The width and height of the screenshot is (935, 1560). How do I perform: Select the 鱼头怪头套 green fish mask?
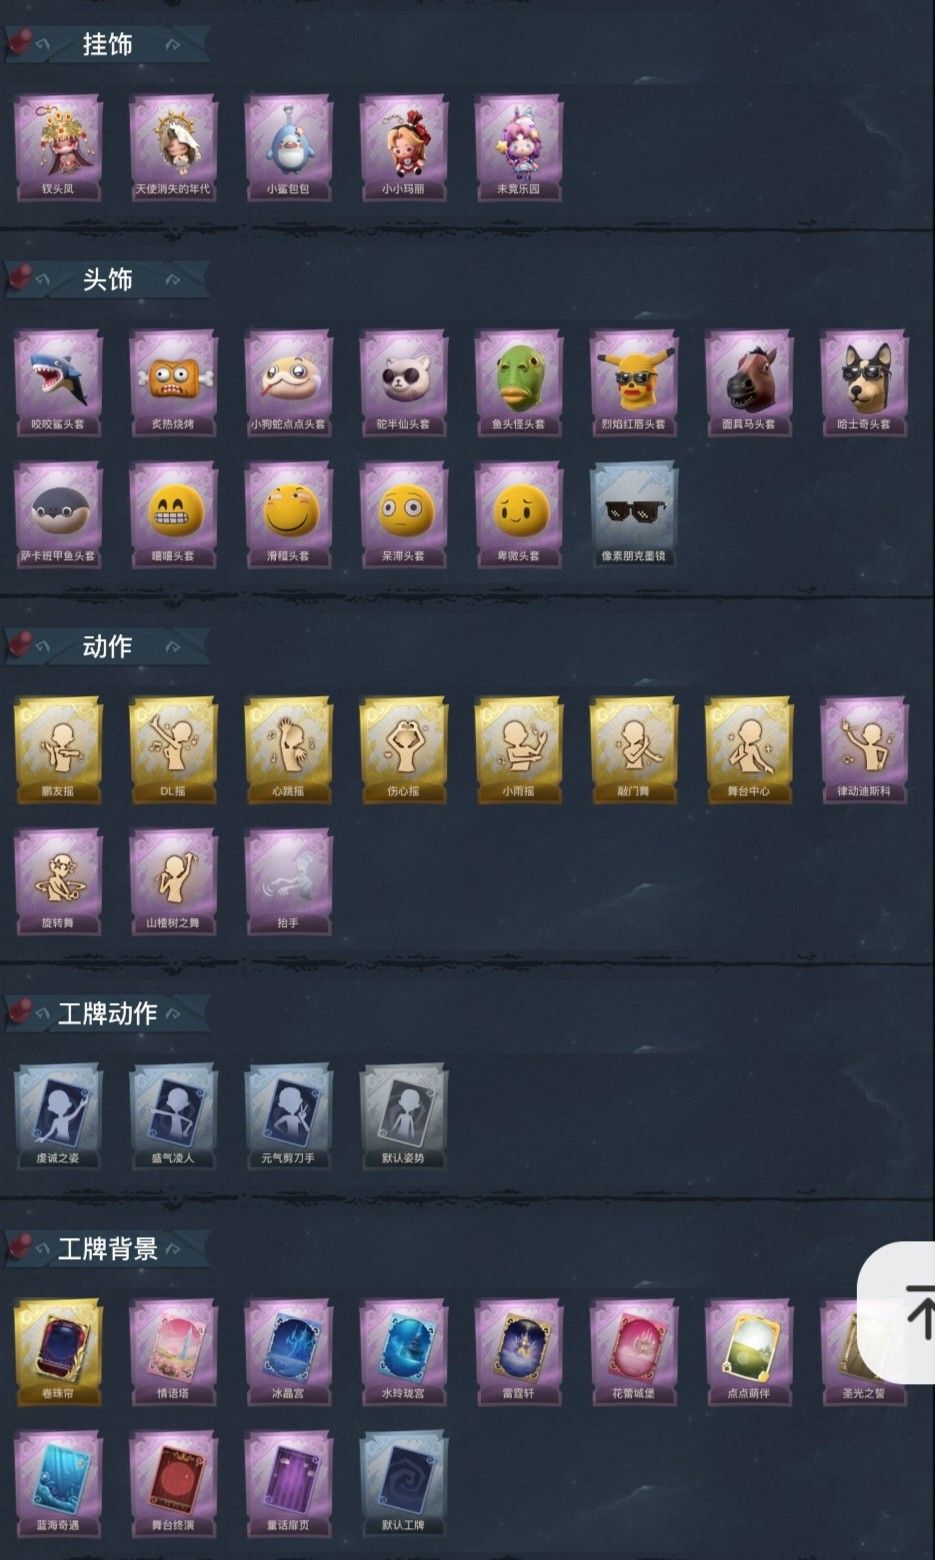click(518, 383)
